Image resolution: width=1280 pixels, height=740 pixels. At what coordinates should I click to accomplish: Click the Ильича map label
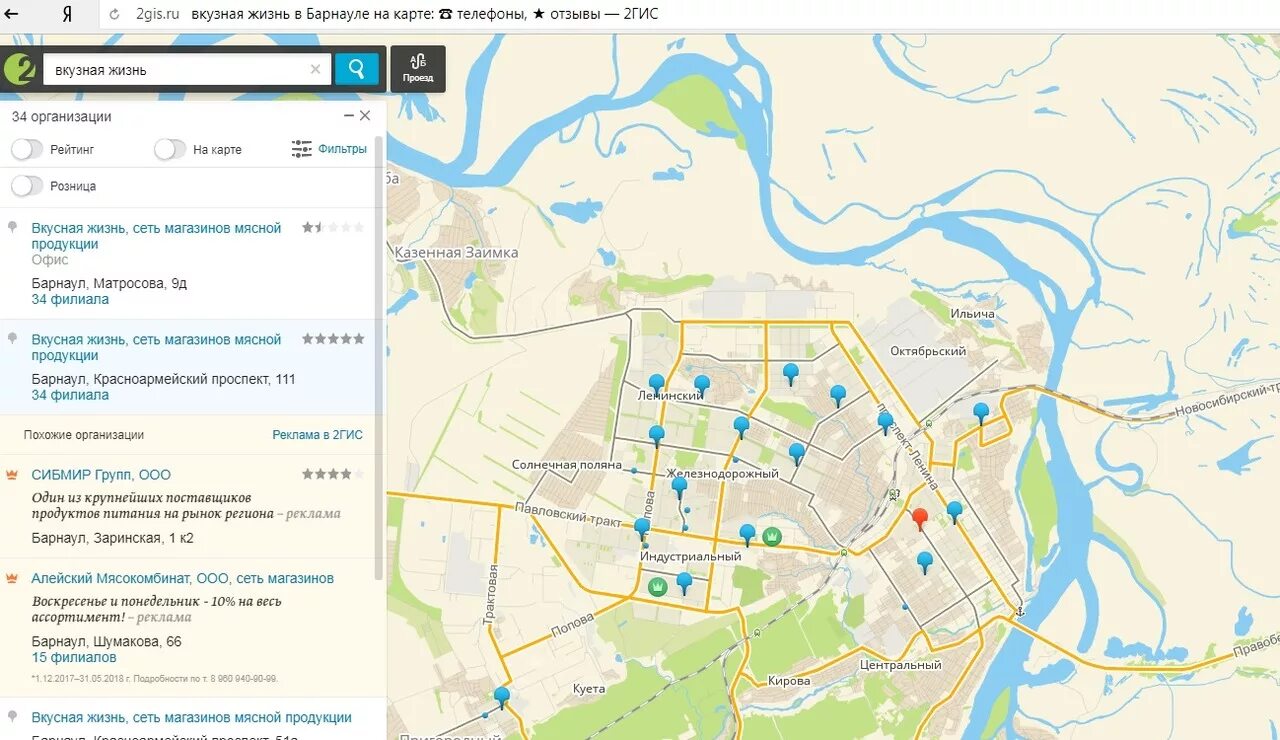coord(973,314)
